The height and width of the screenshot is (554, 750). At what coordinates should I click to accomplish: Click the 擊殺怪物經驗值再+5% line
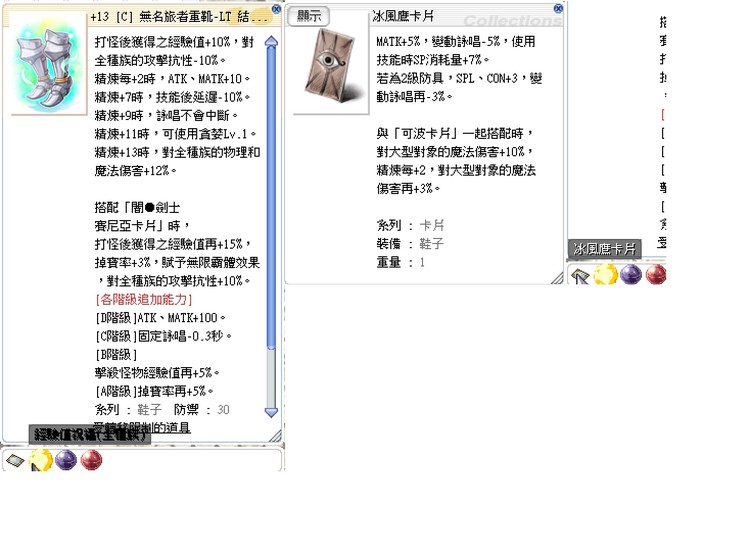coord(157,373)
